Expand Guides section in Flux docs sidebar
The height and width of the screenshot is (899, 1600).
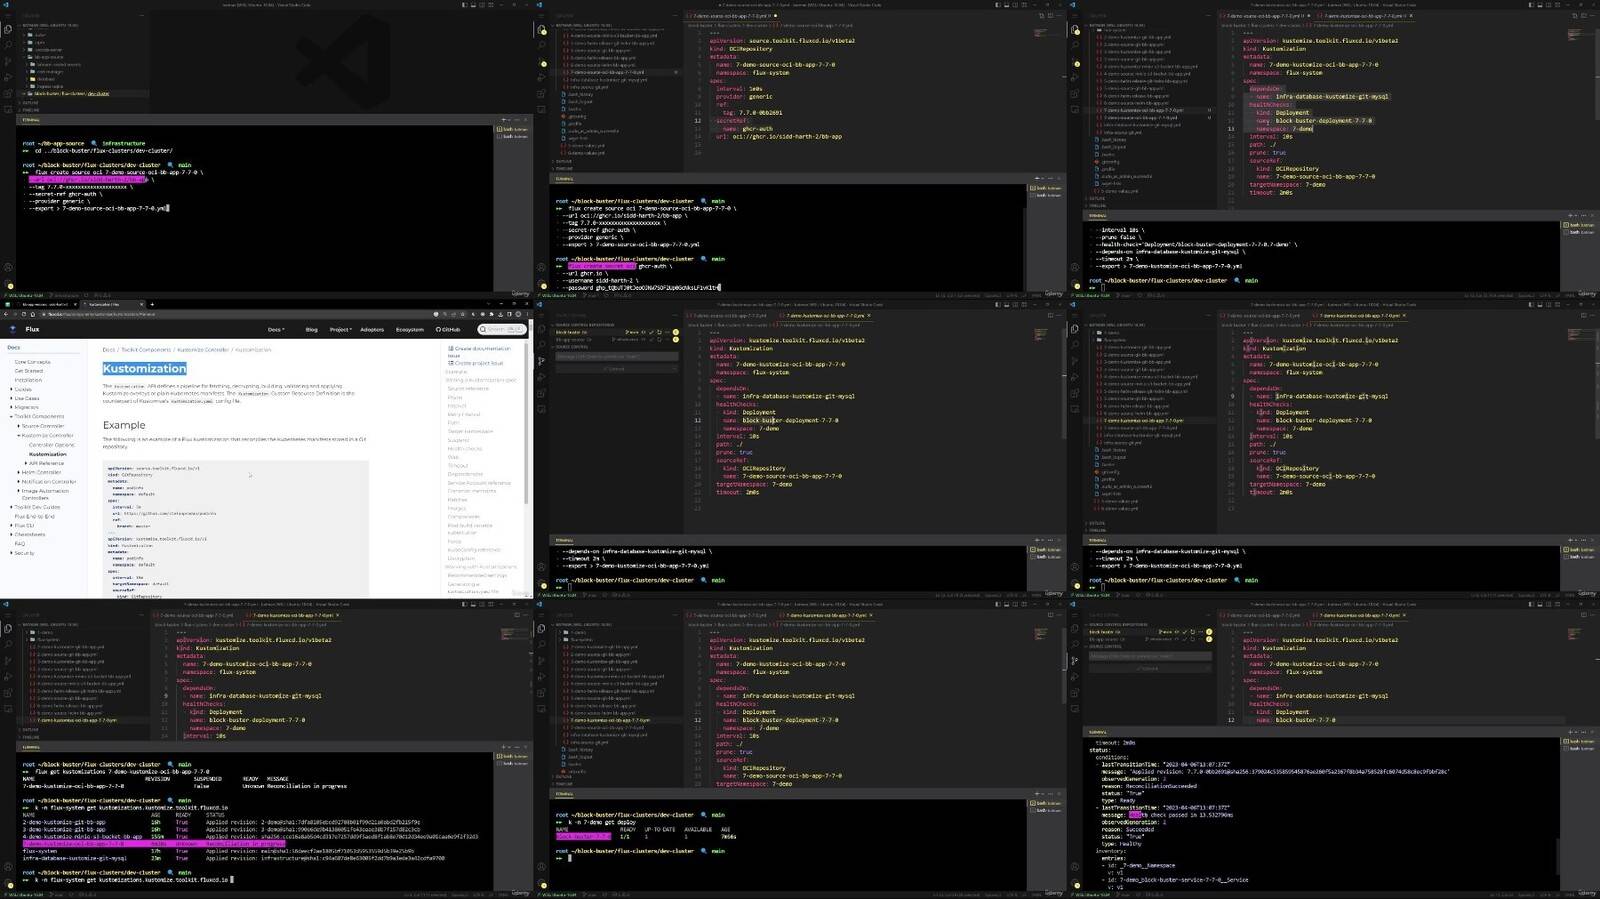(11, 389)
